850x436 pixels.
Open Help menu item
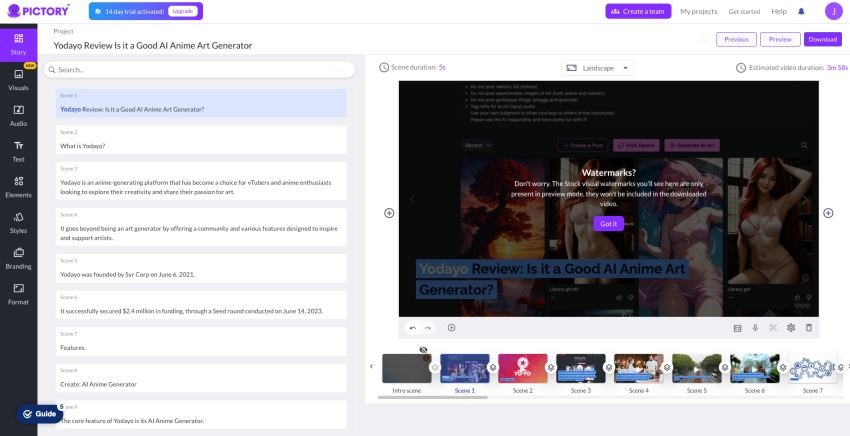(778, 11)
